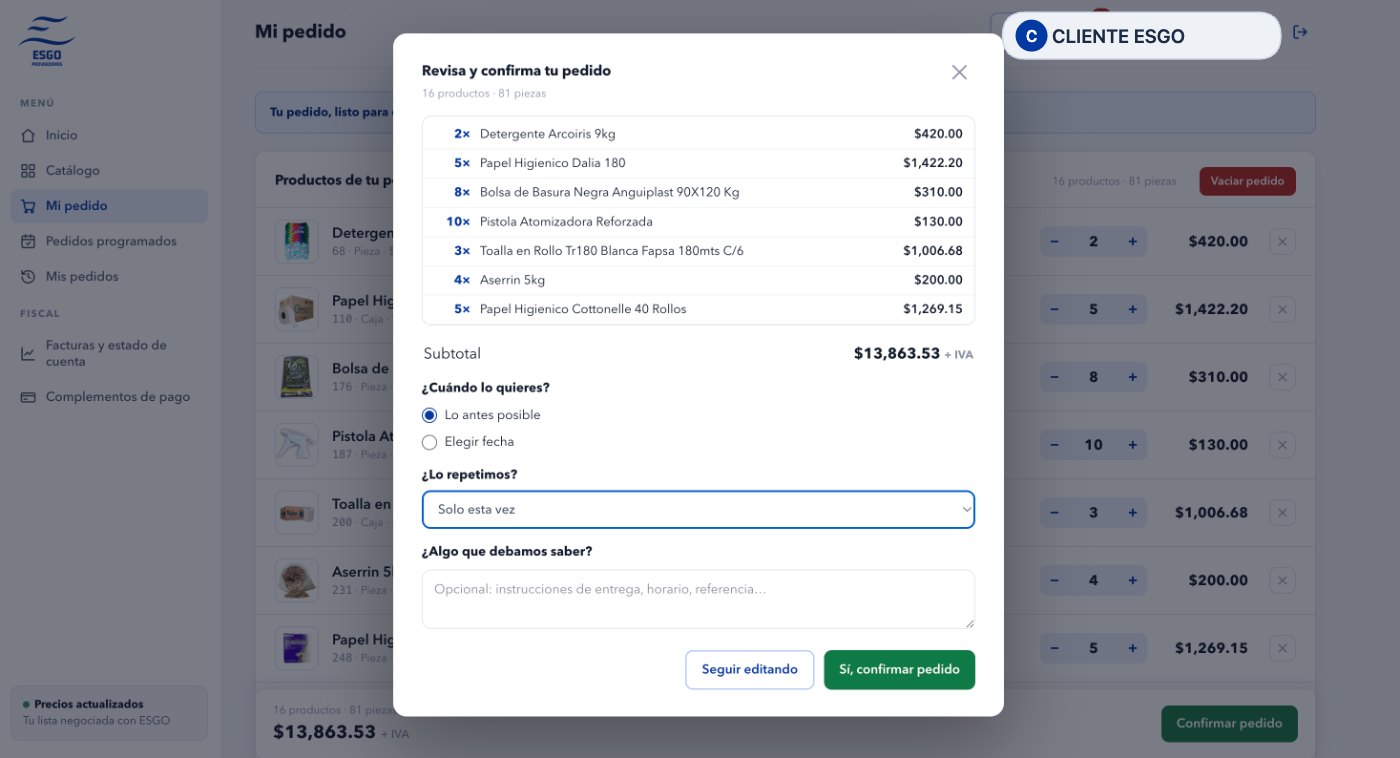1400x758 pixels.
Task: Remove the $310.00 item using its X button
Action: click(x=1282, y=377)
